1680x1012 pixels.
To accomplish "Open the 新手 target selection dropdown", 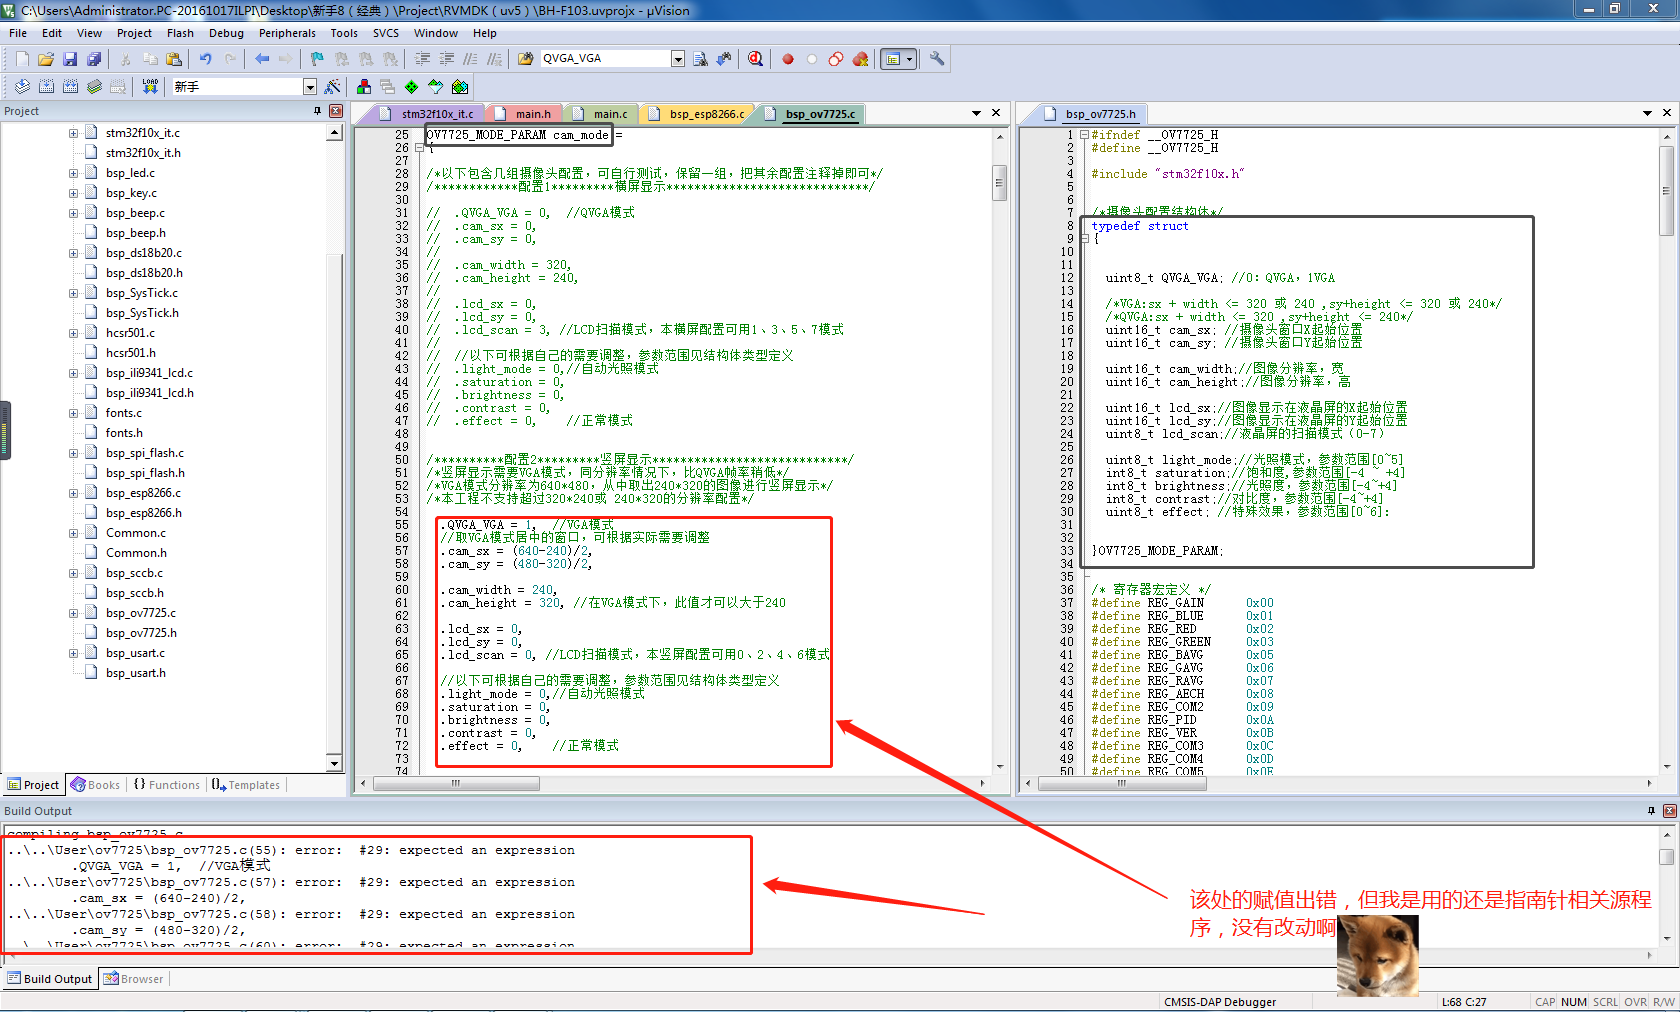I will click(x=310, y=87).
